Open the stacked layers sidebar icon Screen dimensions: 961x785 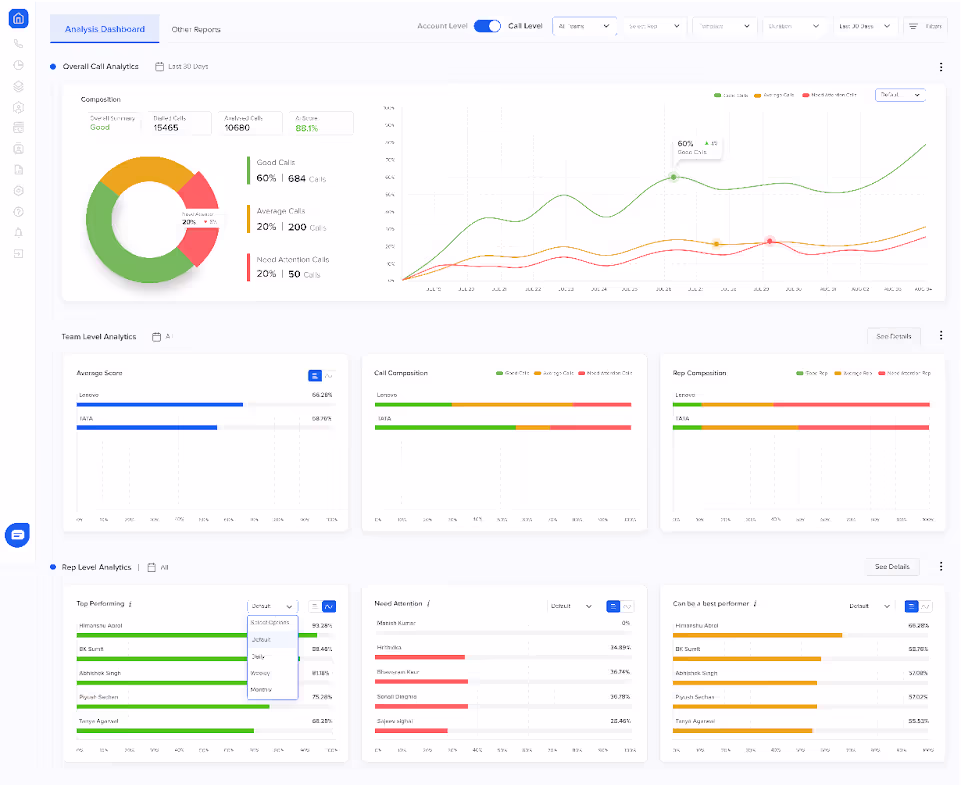tap(18, 86)
